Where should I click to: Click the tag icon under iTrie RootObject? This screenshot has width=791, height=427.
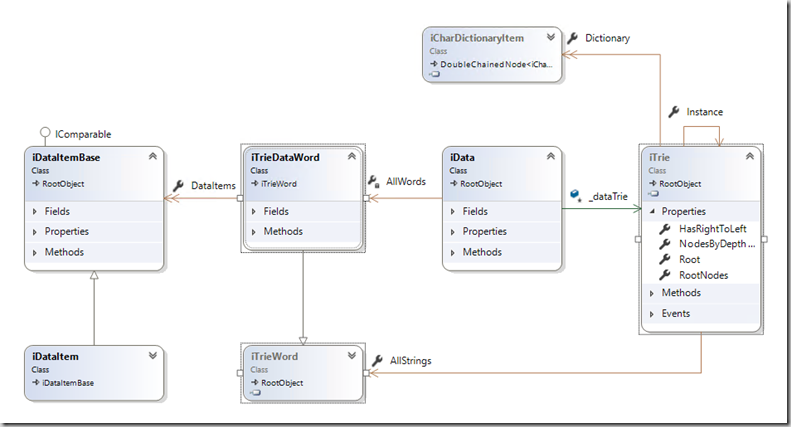click(654, 193)
